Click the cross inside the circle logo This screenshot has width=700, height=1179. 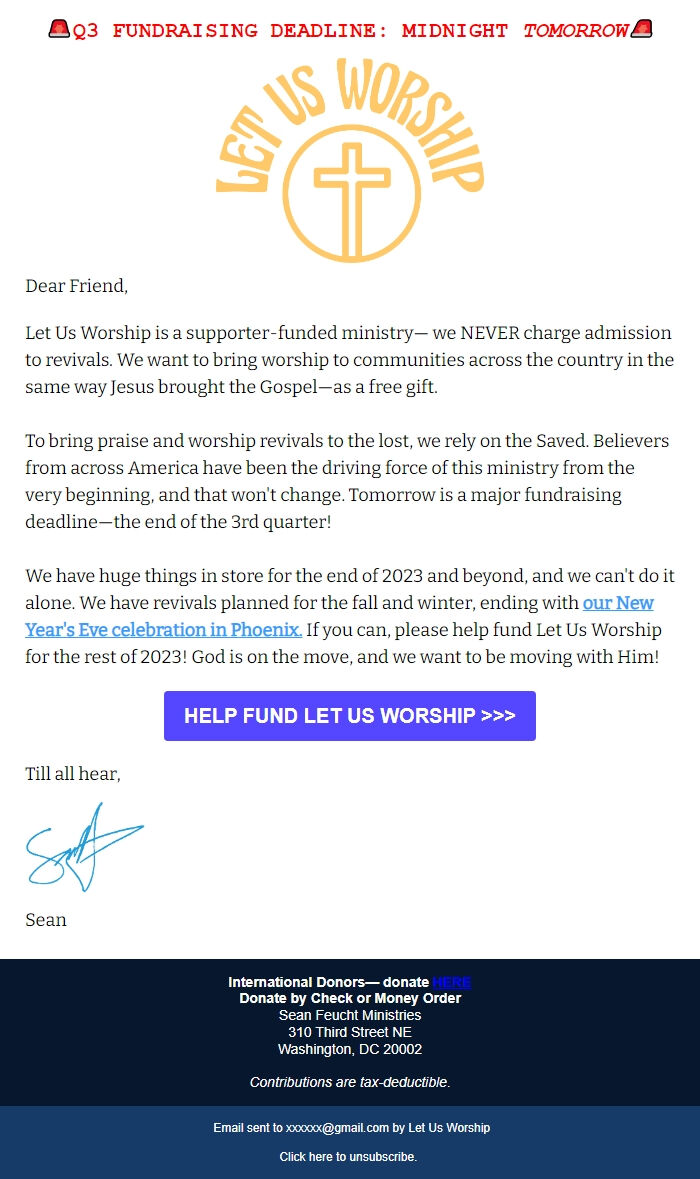tap(350, 188)
